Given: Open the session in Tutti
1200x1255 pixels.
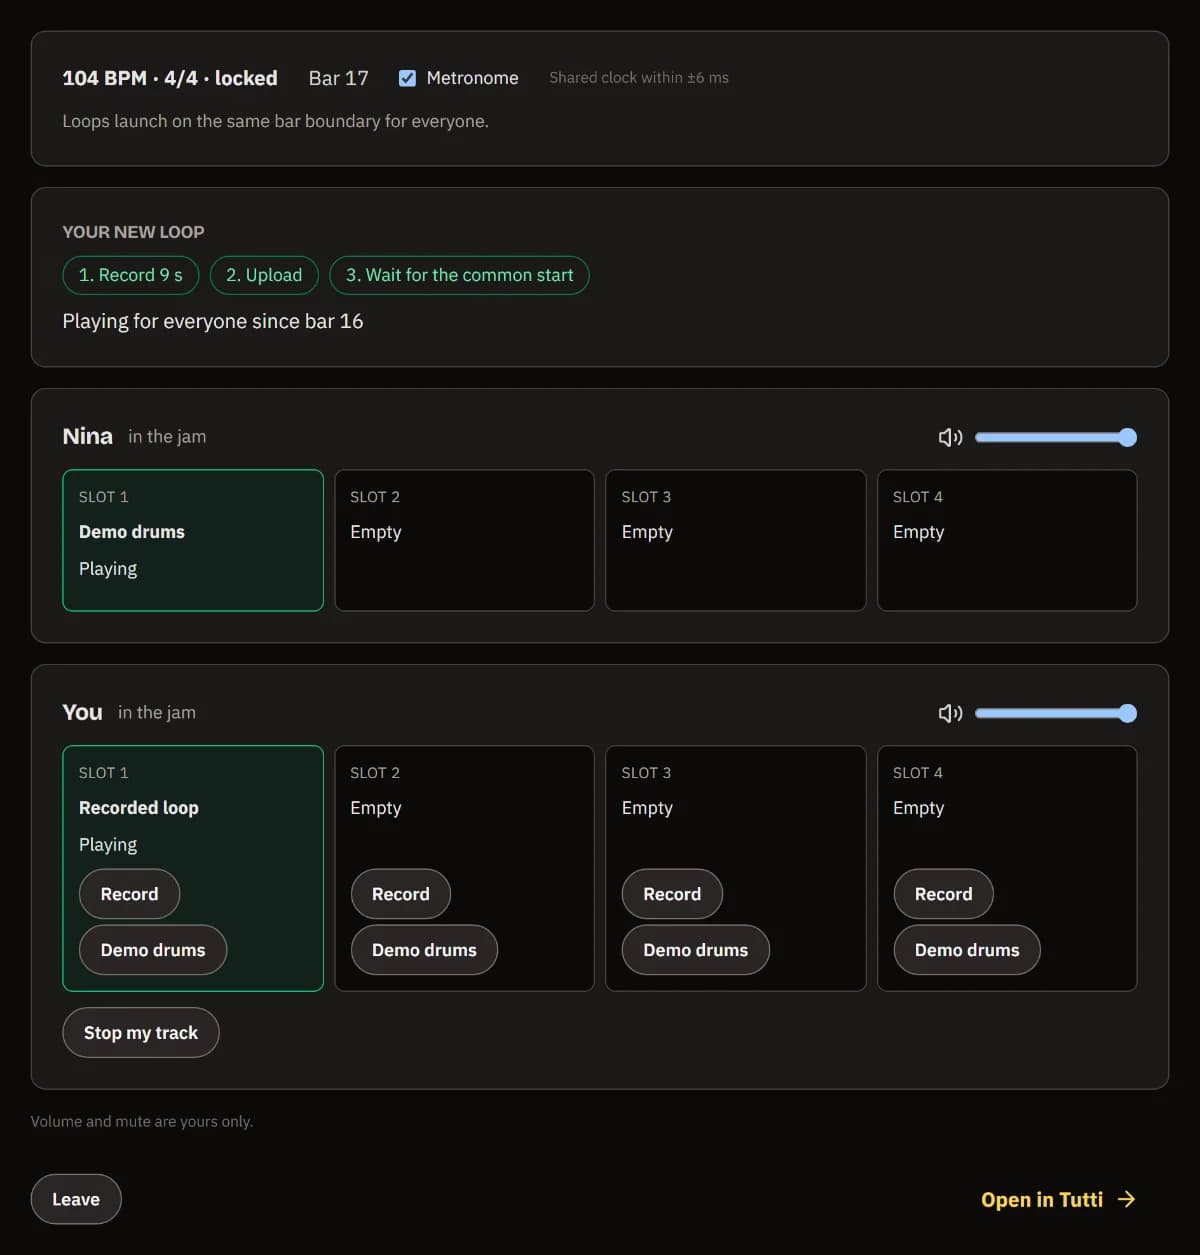Looking at the screenshot, I should 1058,1199.
